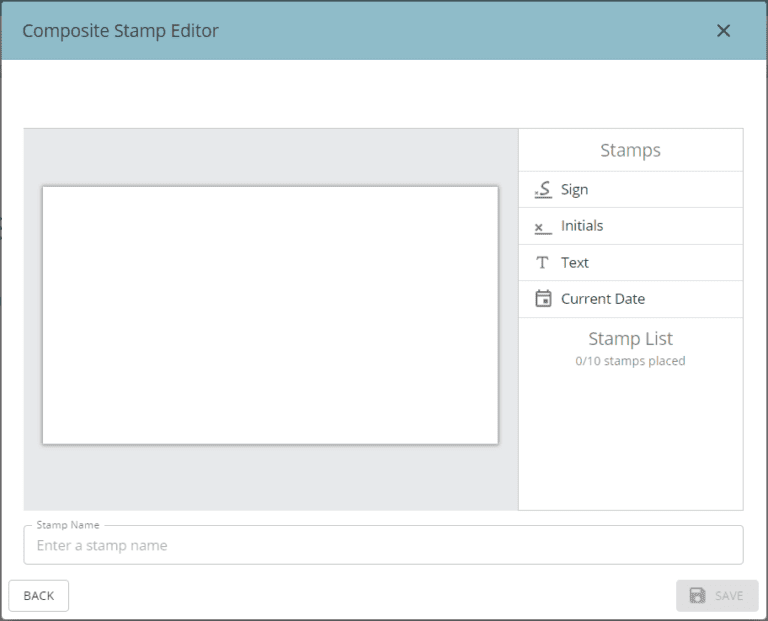This screenshot has height=621, width=768.
Task: Select the Text stamp option label
Action: pyautogui.click(x=575, y=263)
